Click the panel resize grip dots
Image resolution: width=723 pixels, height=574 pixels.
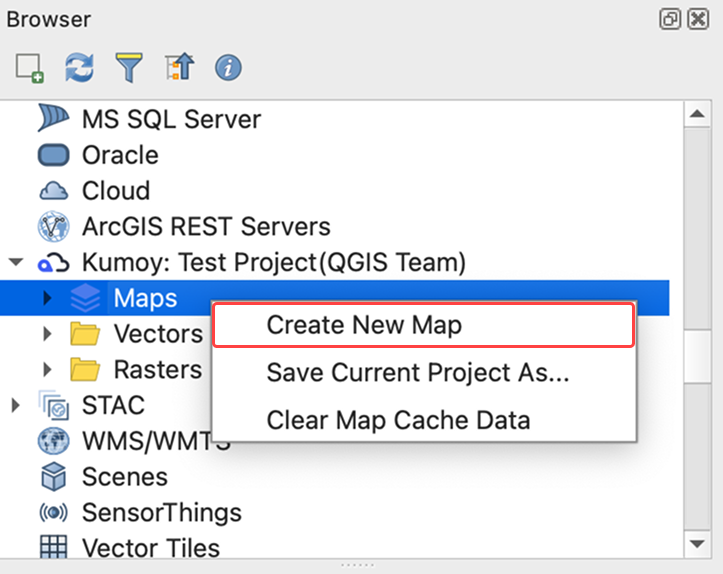click(357, 565)
